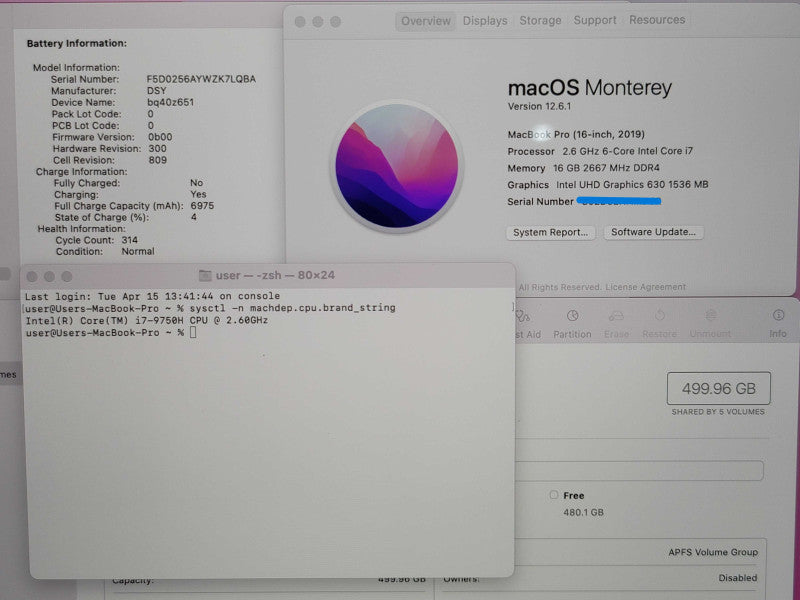Viewport: 800px width, 600px height.
Task: Click the 'Model Information:' heading
Action: coord(76,67)
